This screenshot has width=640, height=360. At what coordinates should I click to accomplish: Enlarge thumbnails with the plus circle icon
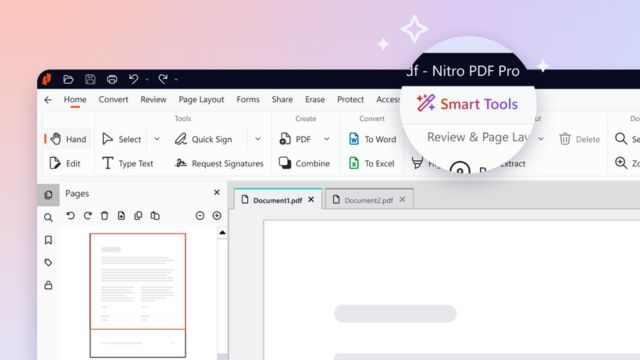click(217, 216)
